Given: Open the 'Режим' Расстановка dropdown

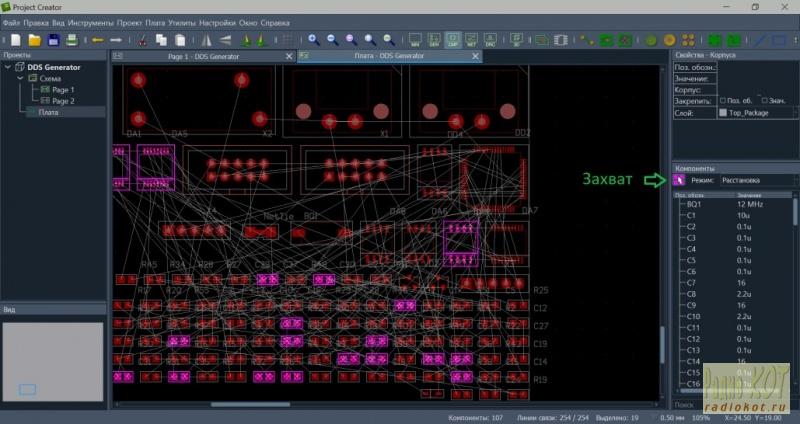Looking at the screenshot, I should [x=758, y=180].
